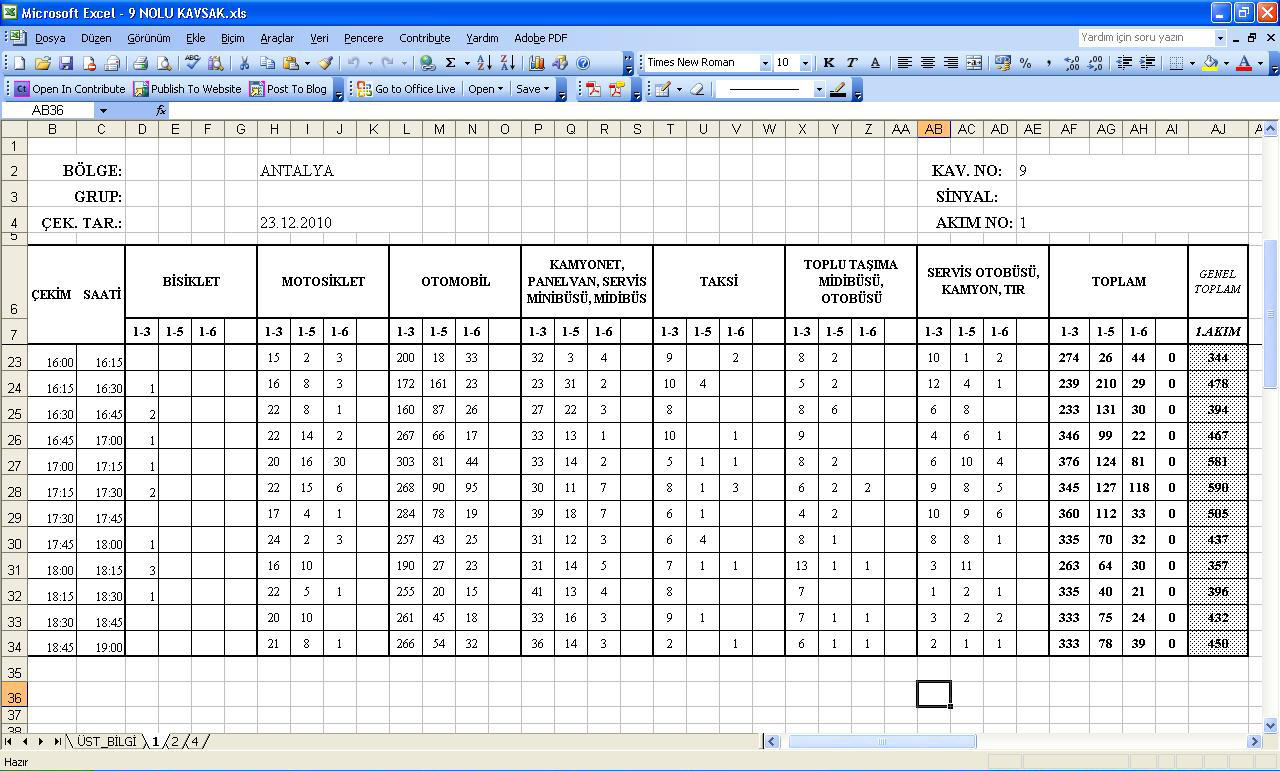
Task: Open the Araçlar menu
Action: [x=277, y=38]
